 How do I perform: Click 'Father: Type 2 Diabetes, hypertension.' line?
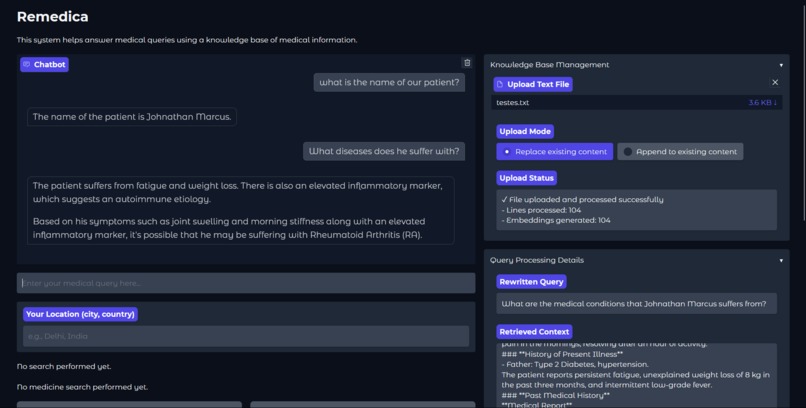pos(575,364)
